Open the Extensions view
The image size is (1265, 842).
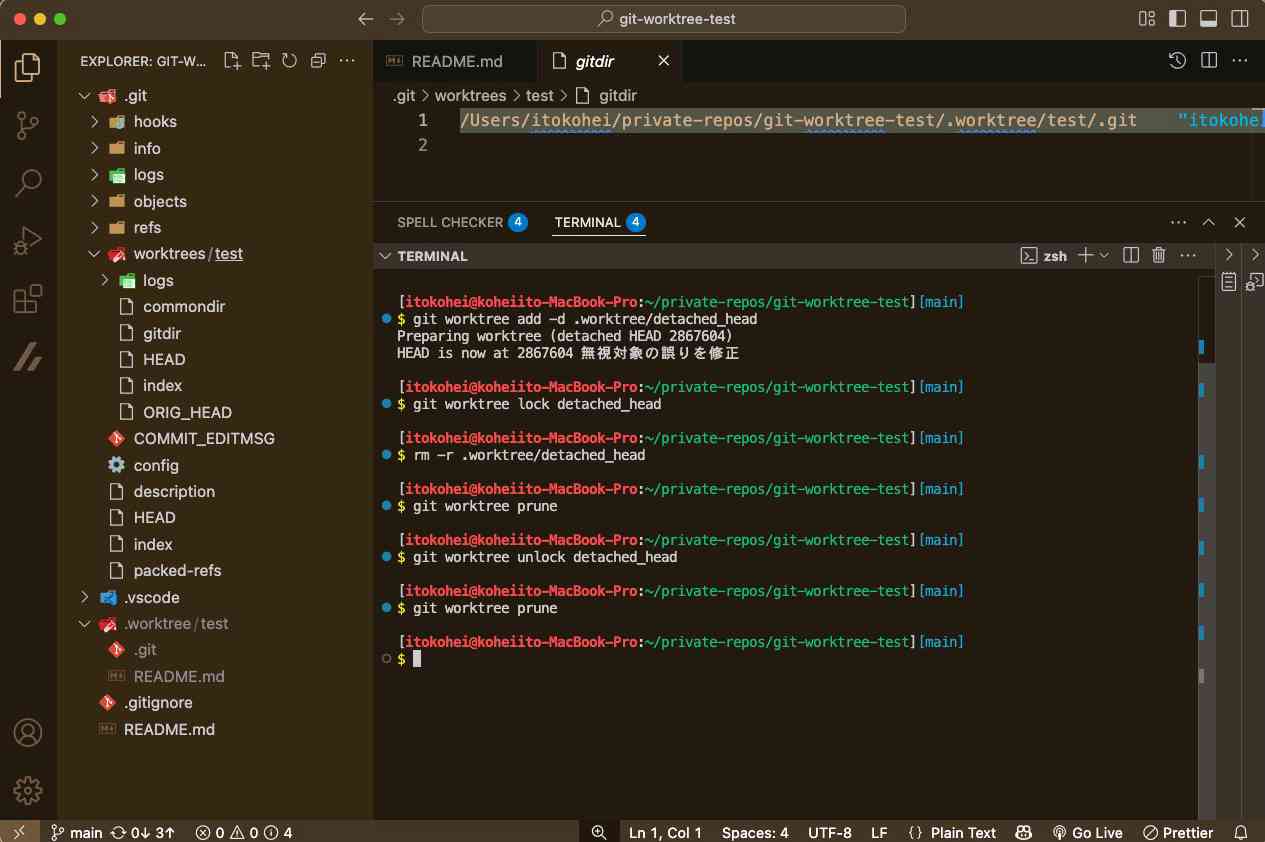tap(27, 299)
